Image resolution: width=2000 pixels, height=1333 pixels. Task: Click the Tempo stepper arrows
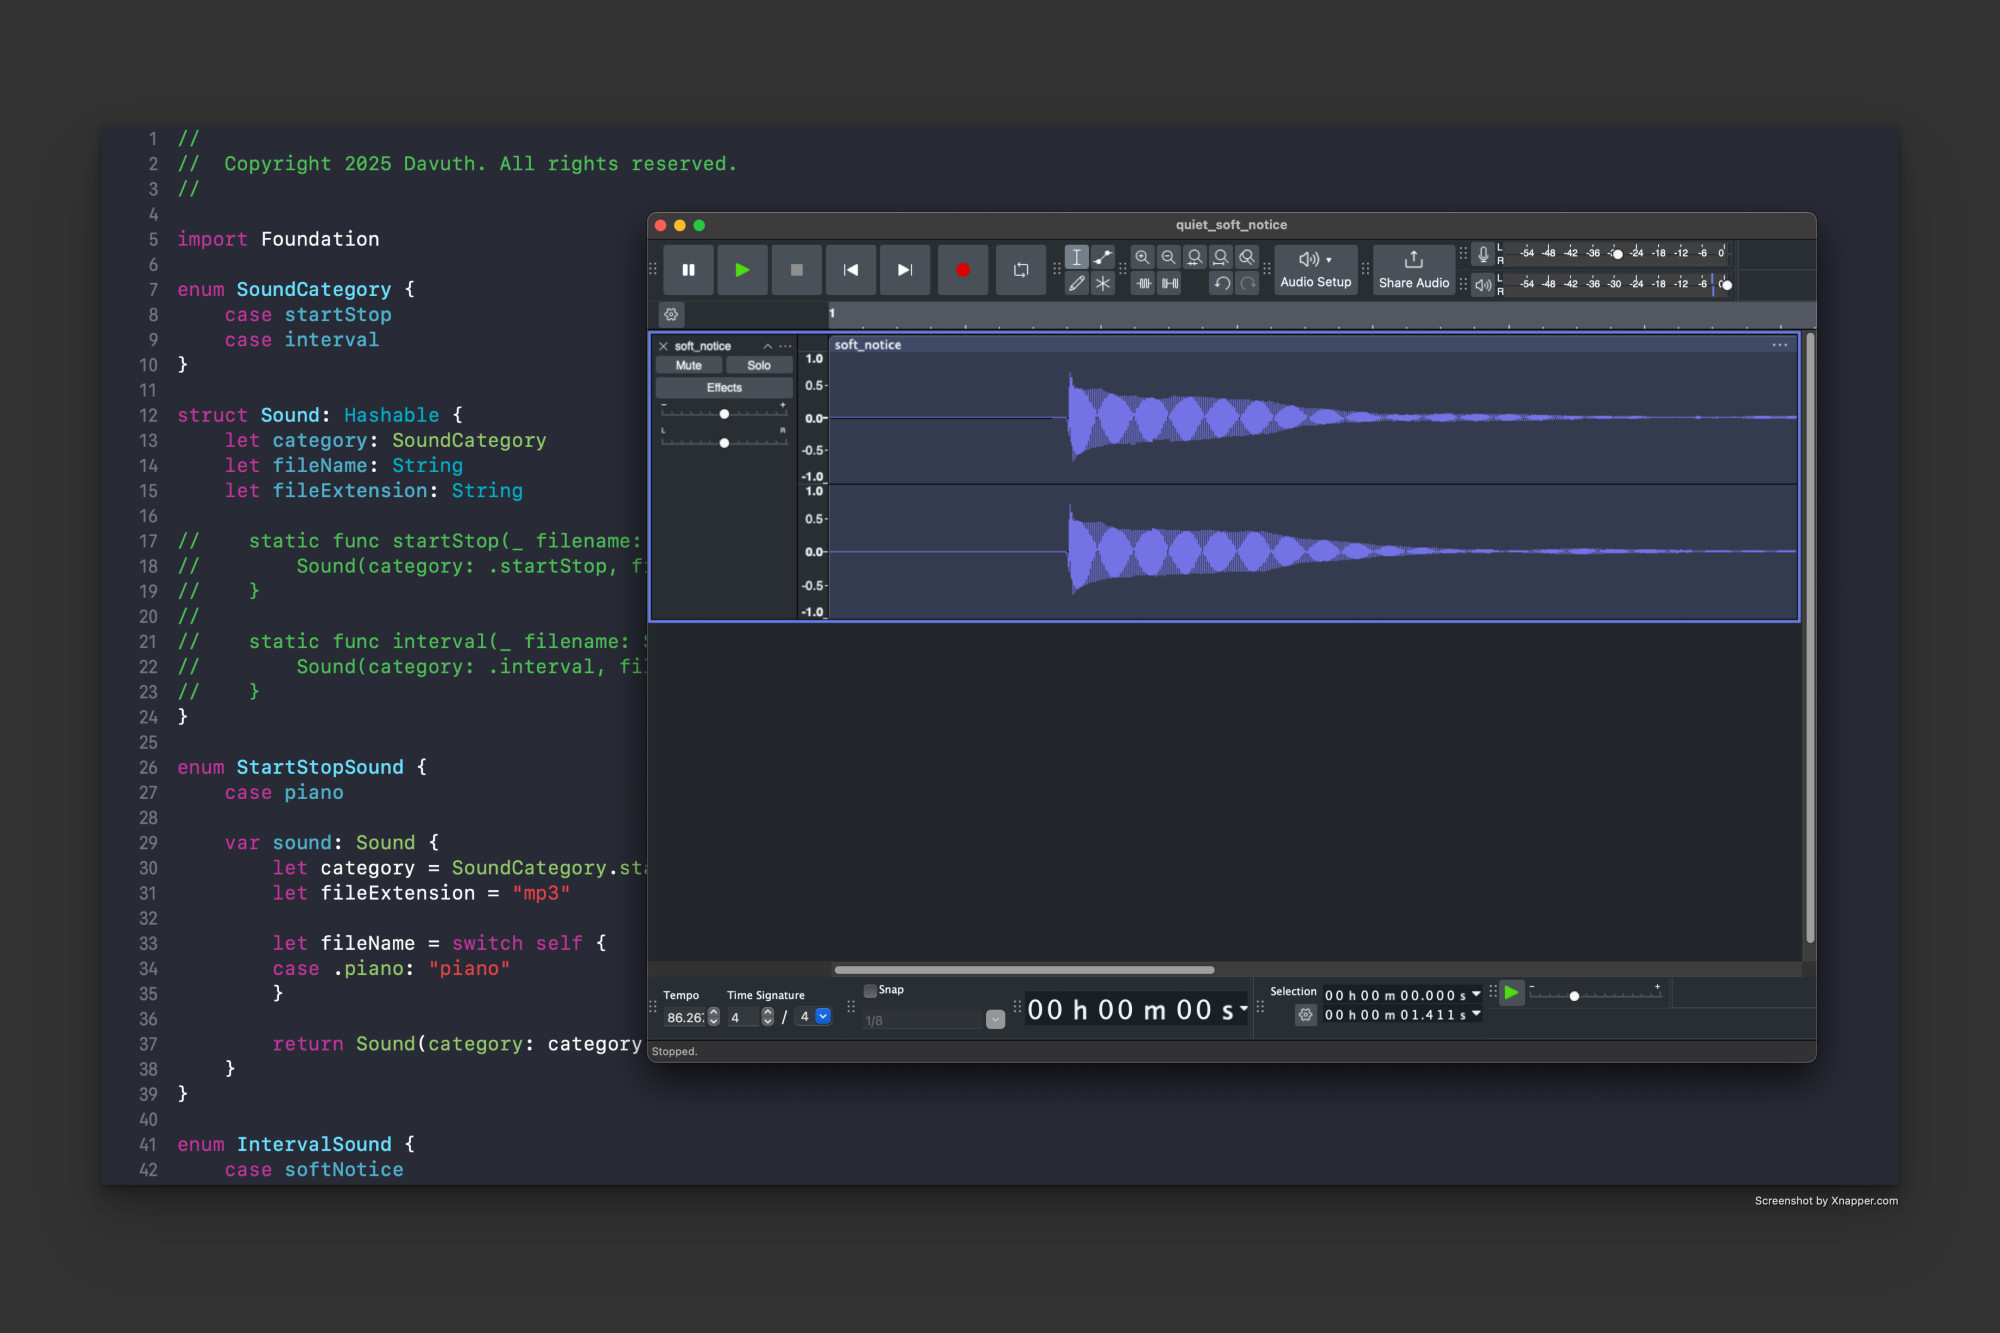[x=713, y=1018]
